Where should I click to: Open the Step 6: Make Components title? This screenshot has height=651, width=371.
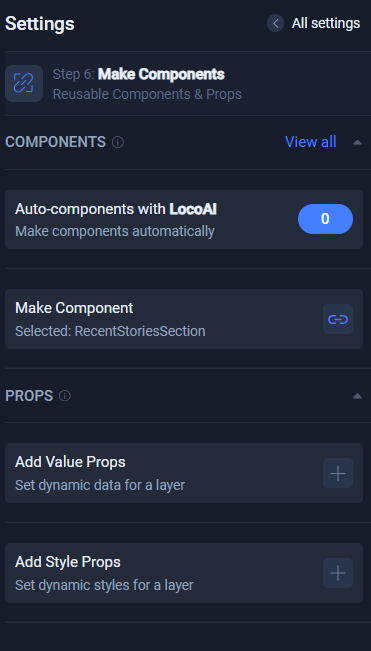click(139, 74)
